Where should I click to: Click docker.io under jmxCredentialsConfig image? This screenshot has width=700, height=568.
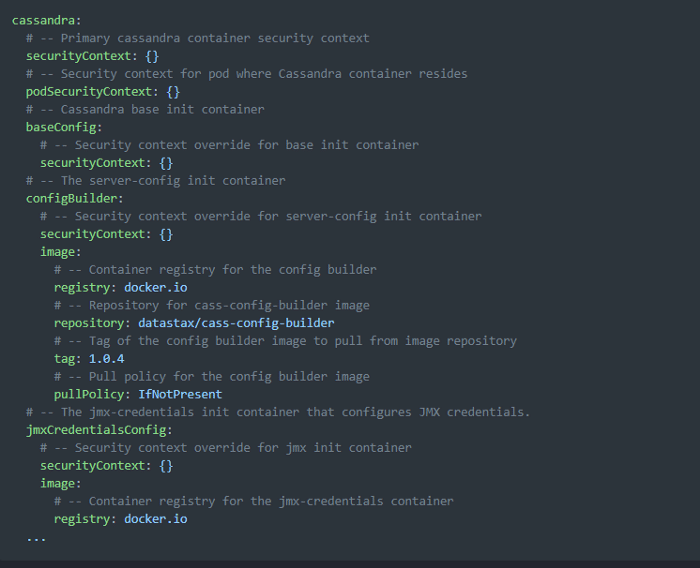click(155, 519)
